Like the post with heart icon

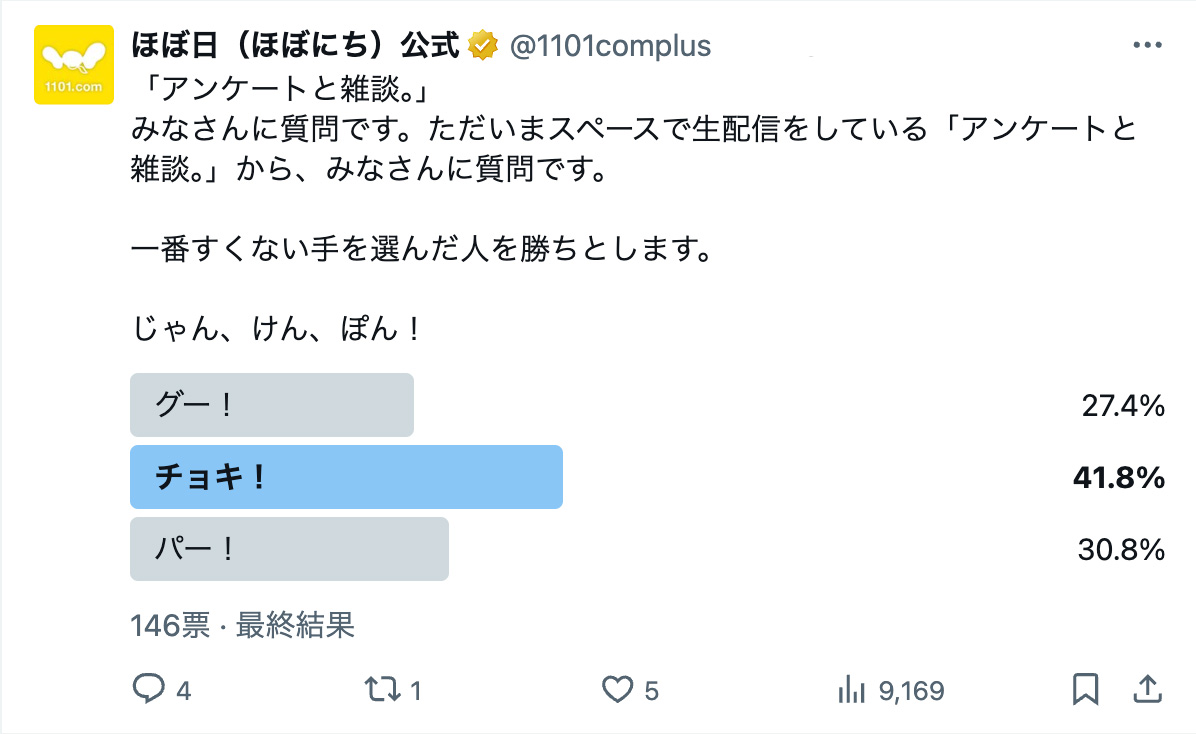618,689
